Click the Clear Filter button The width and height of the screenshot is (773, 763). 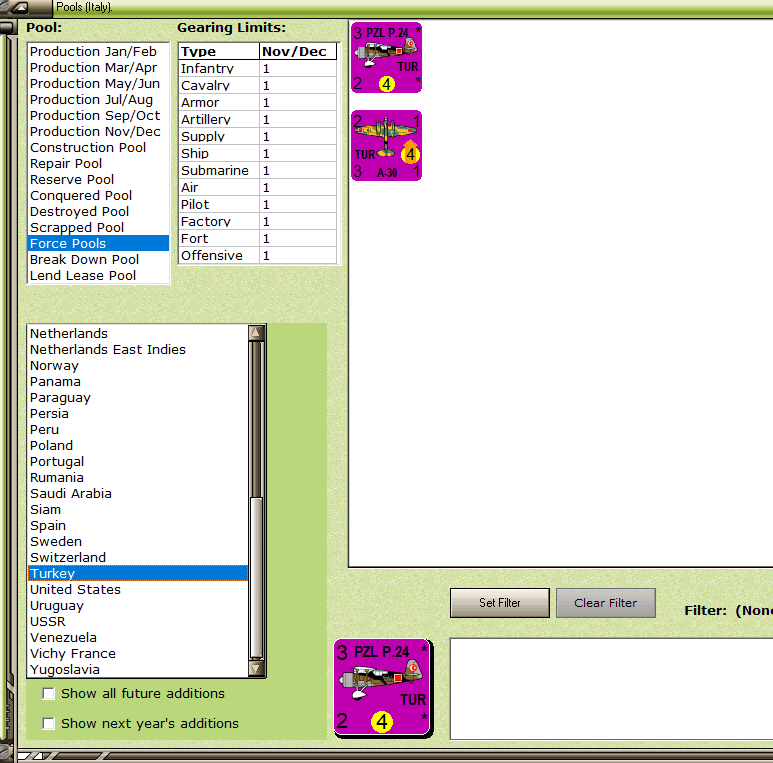606,603
